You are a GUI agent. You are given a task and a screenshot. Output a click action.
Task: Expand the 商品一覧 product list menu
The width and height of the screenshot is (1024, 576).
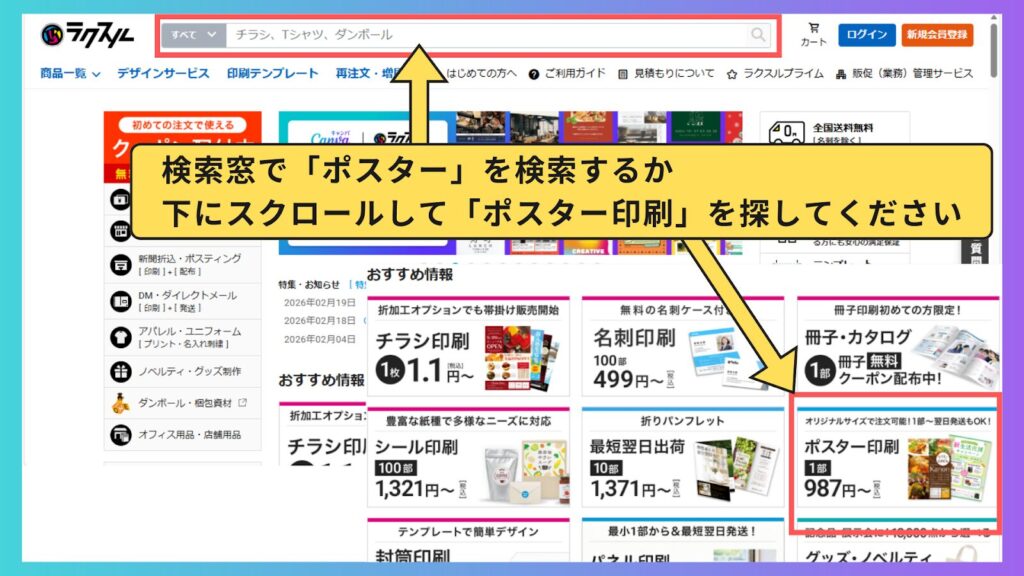point(70,73)
